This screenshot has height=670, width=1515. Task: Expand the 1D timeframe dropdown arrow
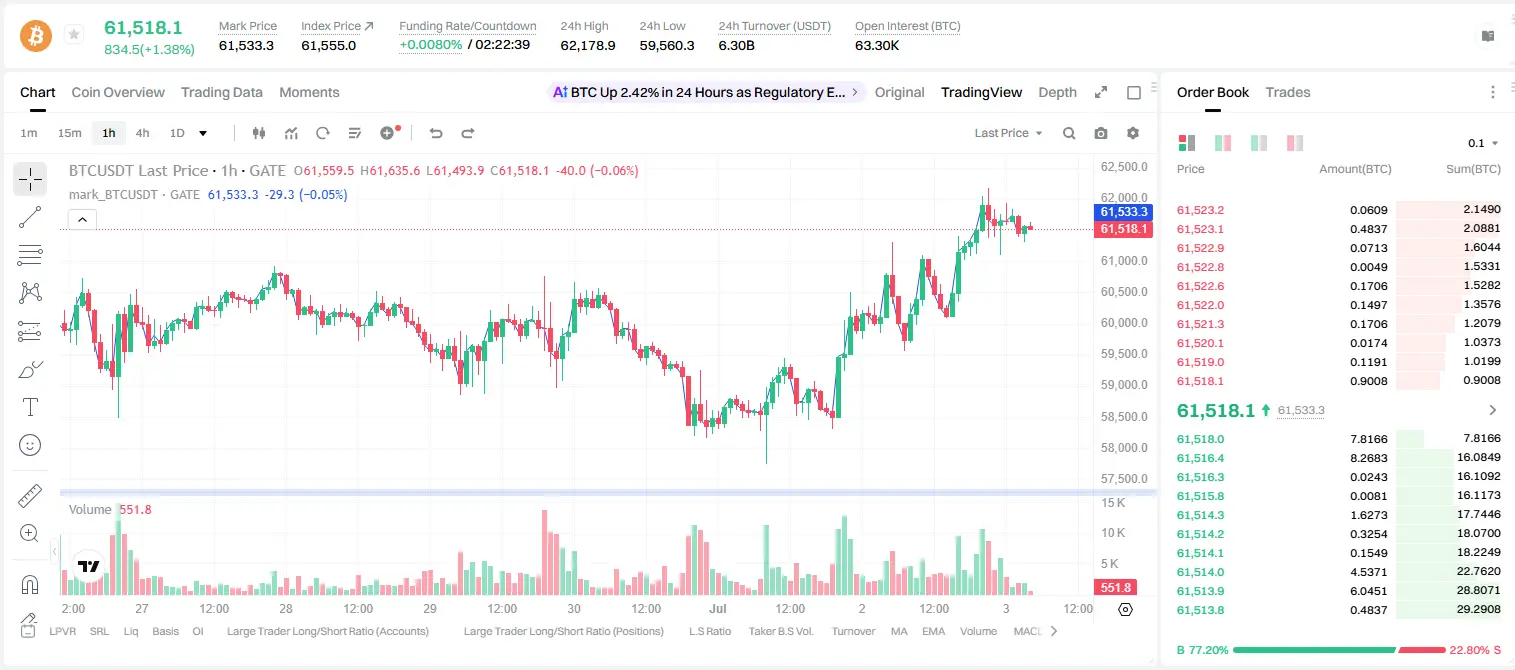203,133
